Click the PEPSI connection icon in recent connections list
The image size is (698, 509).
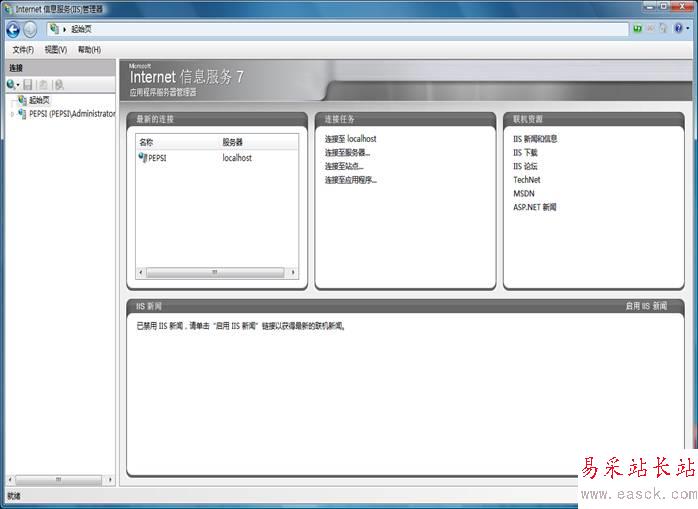pyautogui.click(x=143, y=158)
